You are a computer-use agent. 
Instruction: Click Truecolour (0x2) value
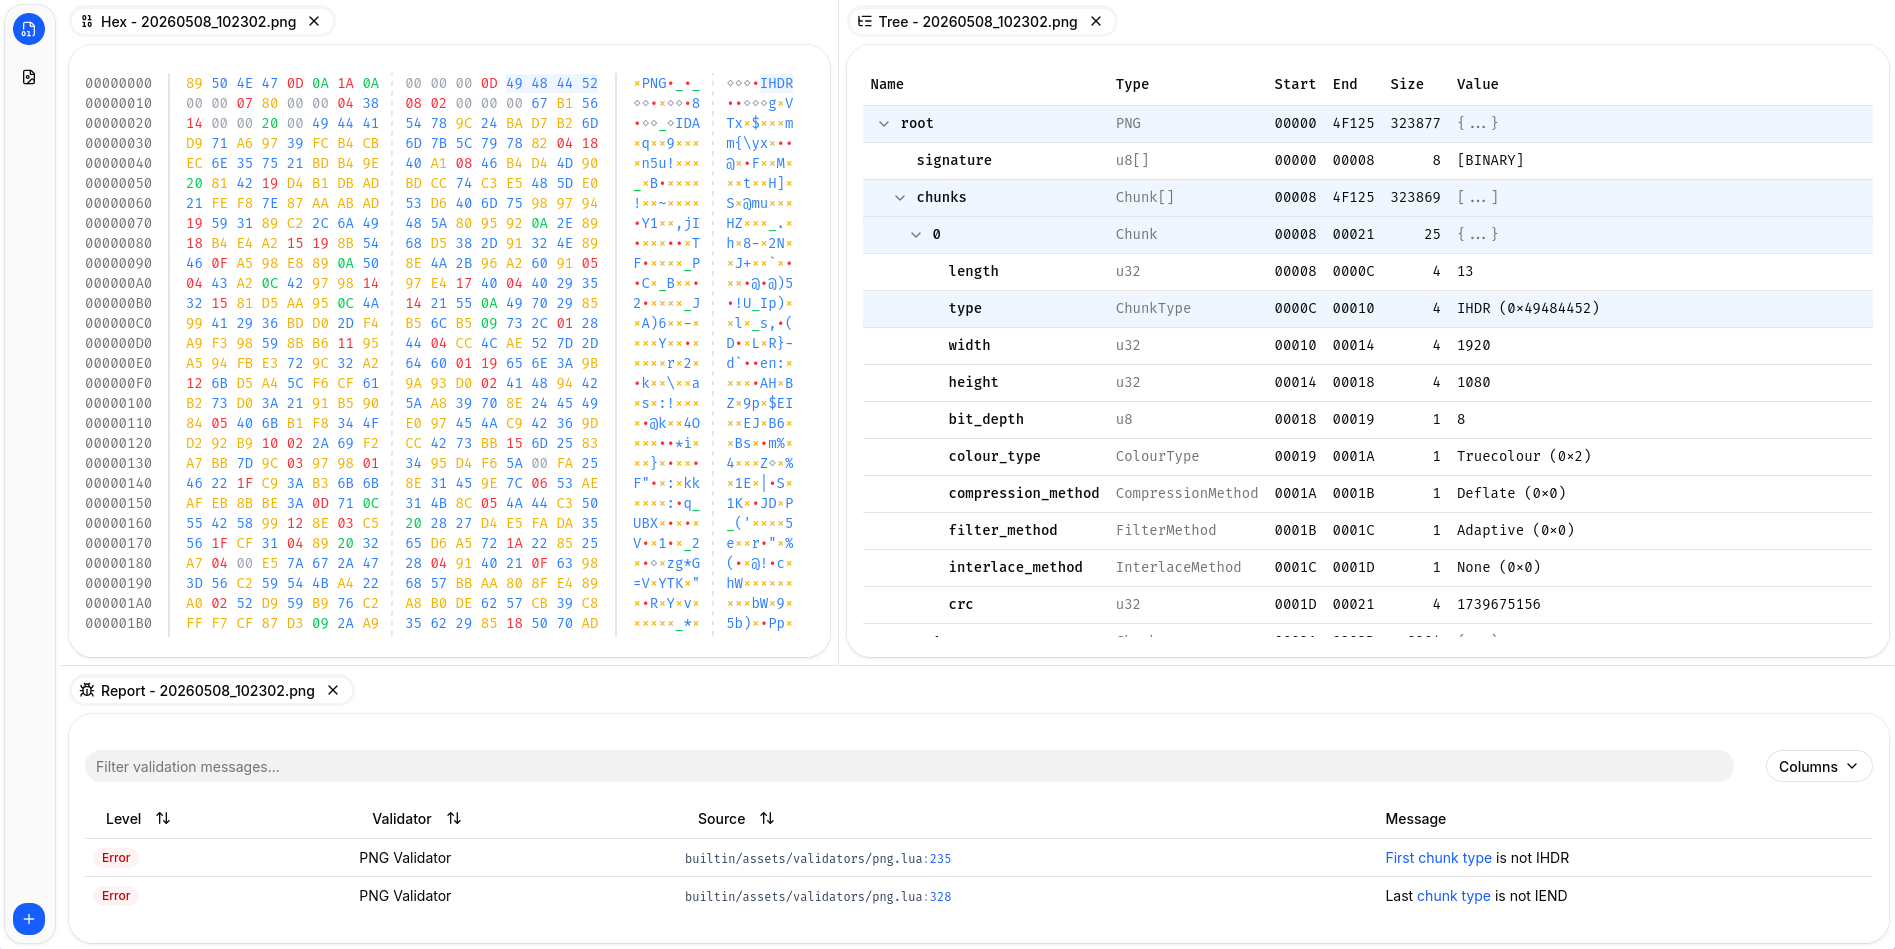point(1523,456)
